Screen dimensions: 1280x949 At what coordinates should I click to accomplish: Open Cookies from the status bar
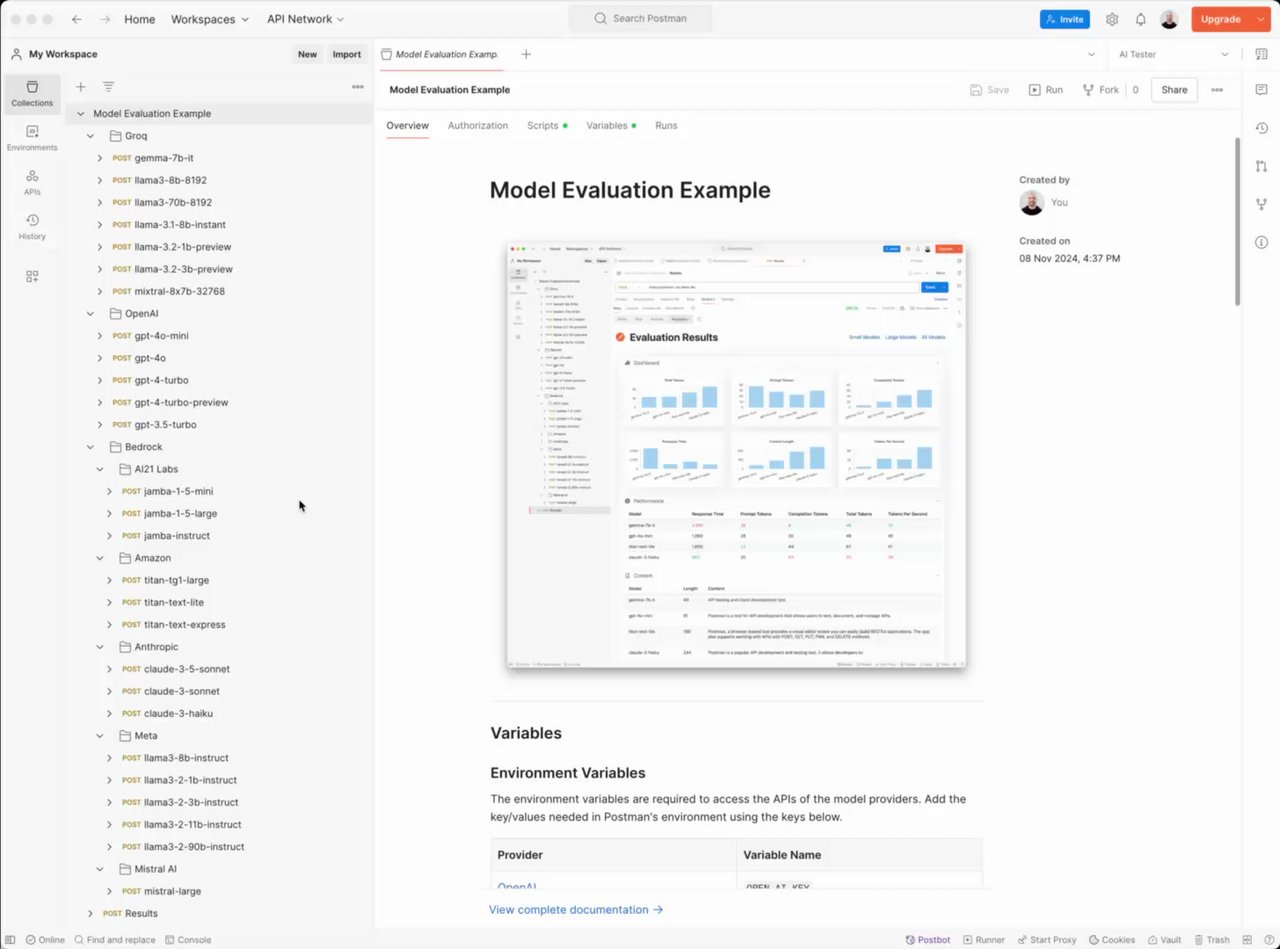click(1111, 940)
